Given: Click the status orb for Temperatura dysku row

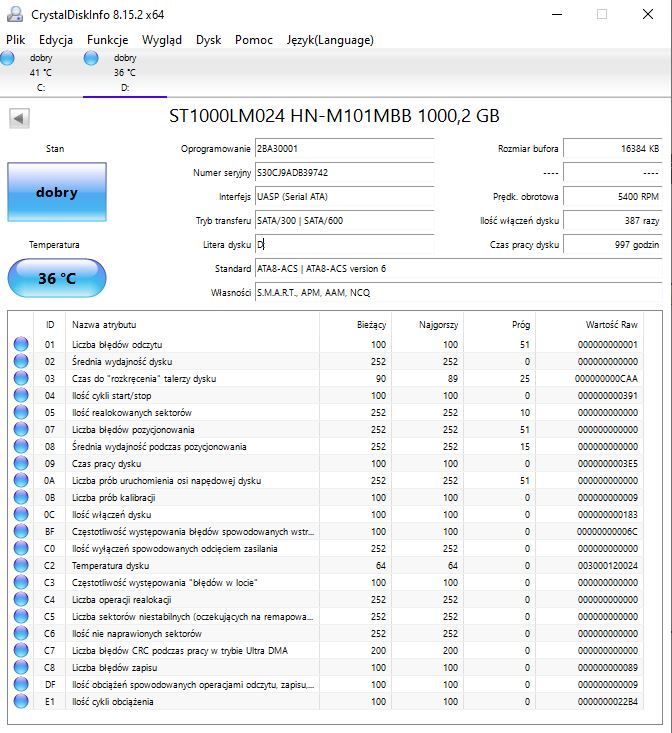Looking at the screenshot, I should (21, 566).
